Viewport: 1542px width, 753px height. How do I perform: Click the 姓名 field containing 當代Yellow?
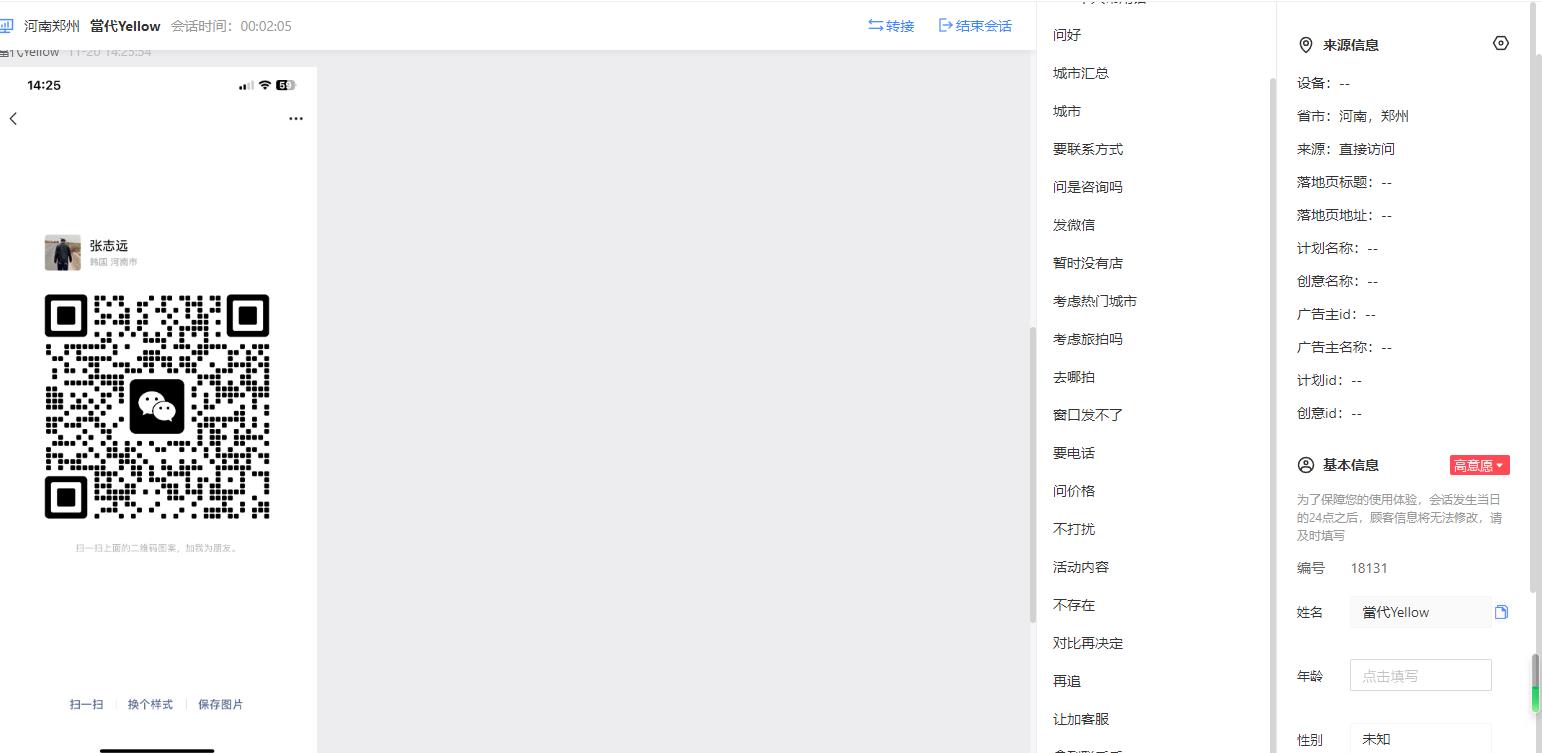pyautogui.click(x=1420, y=612)
